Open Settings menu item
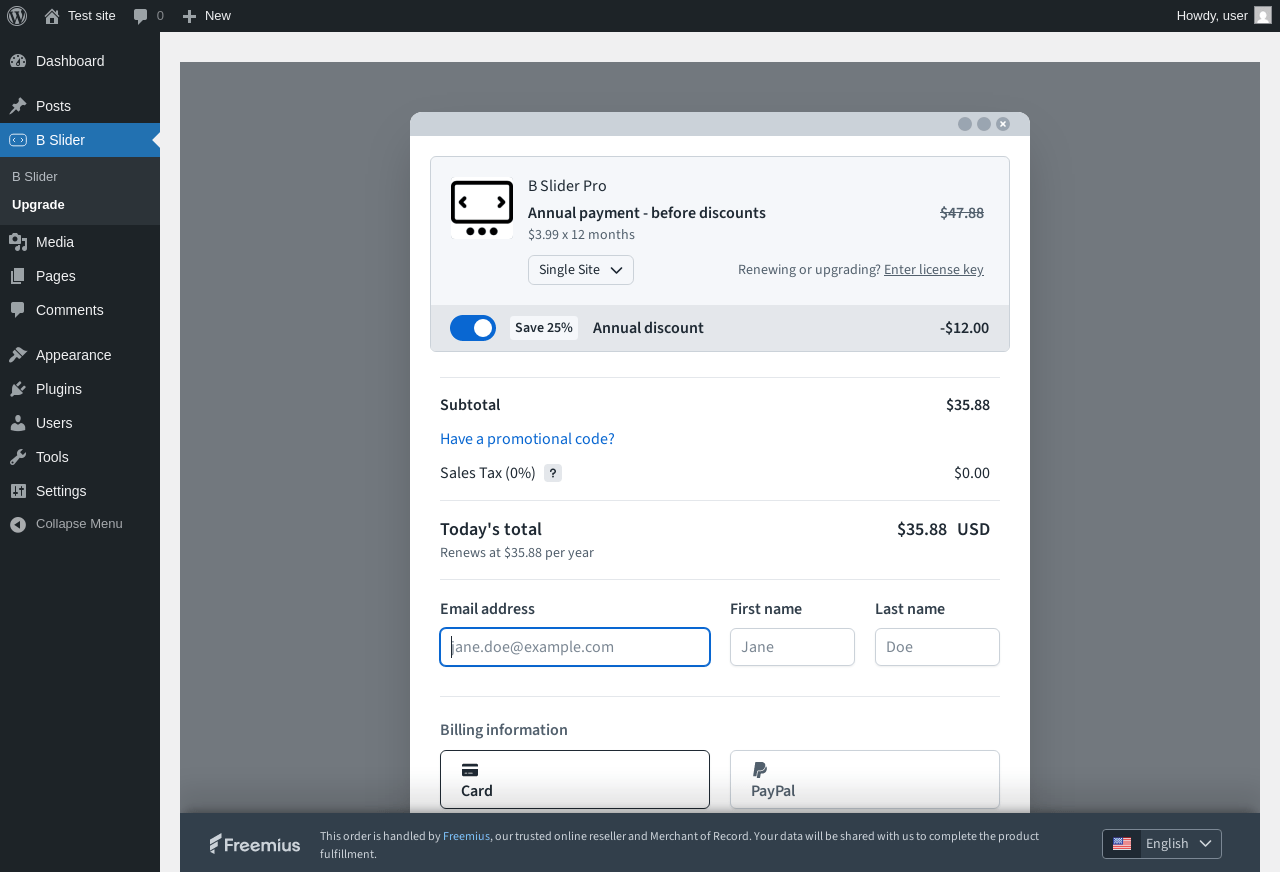Image resolution: width=1280 pixels, height=872 pixels. tap(80, 491)
